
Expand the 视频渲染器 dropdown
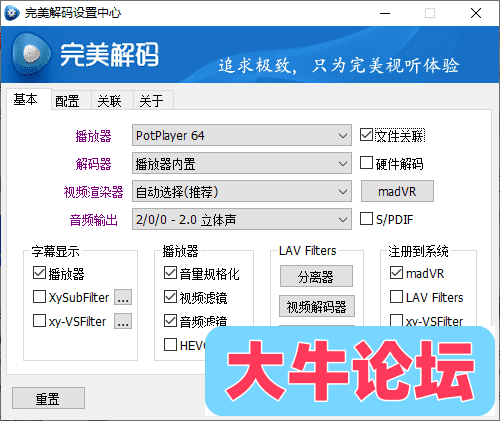point(242,191)
